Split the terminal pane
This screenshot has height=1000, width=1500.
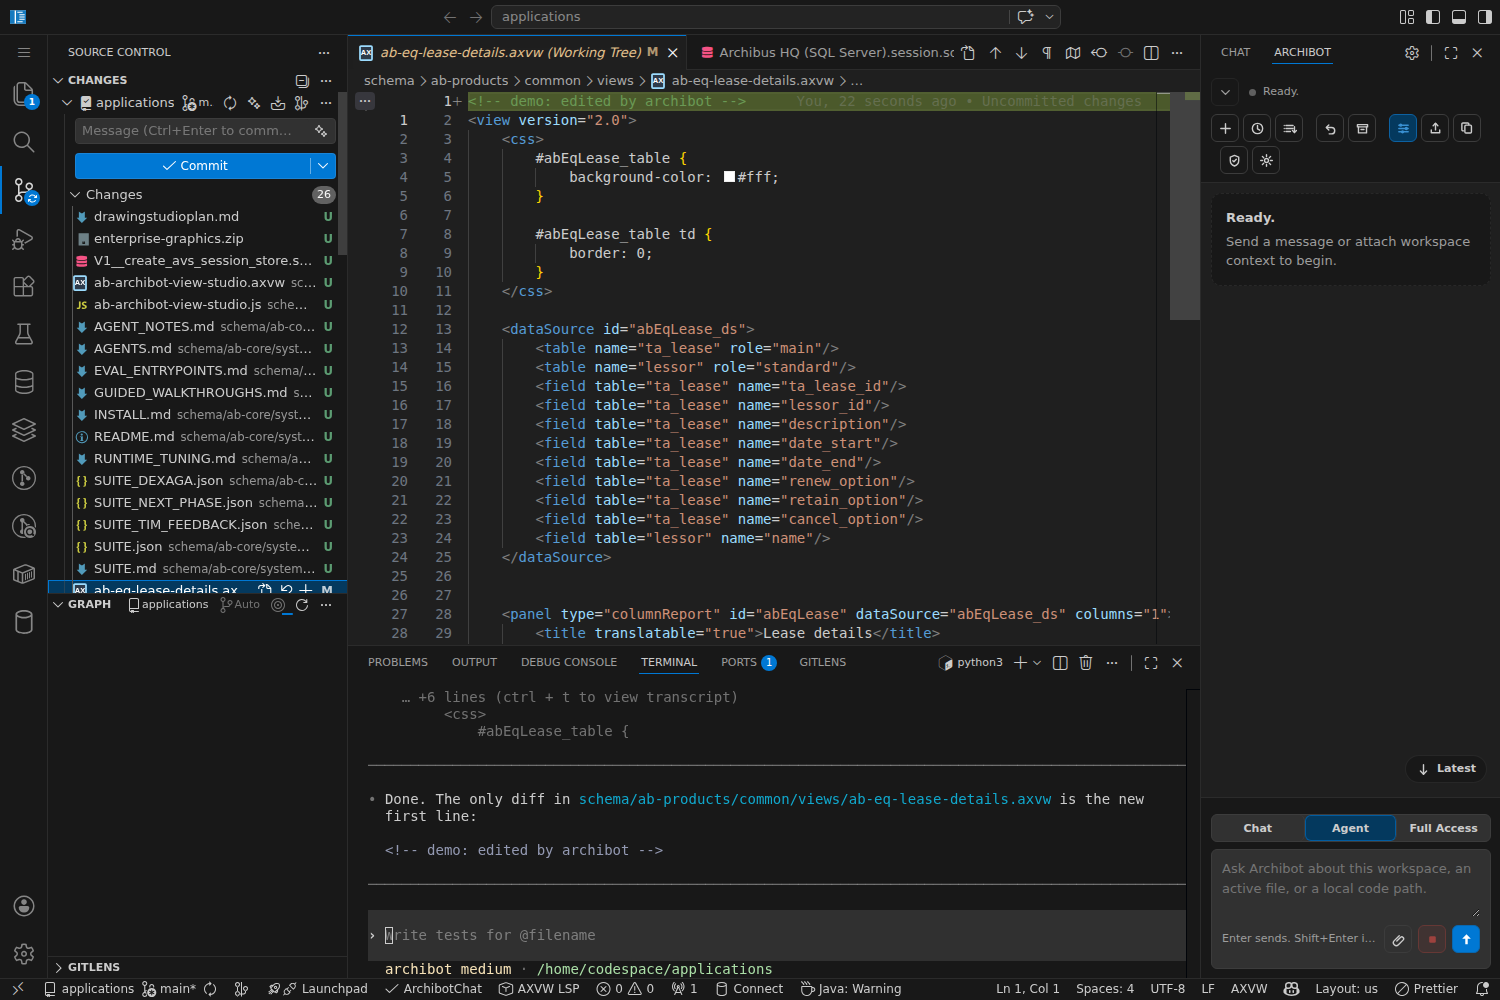tap(1060, 662)
